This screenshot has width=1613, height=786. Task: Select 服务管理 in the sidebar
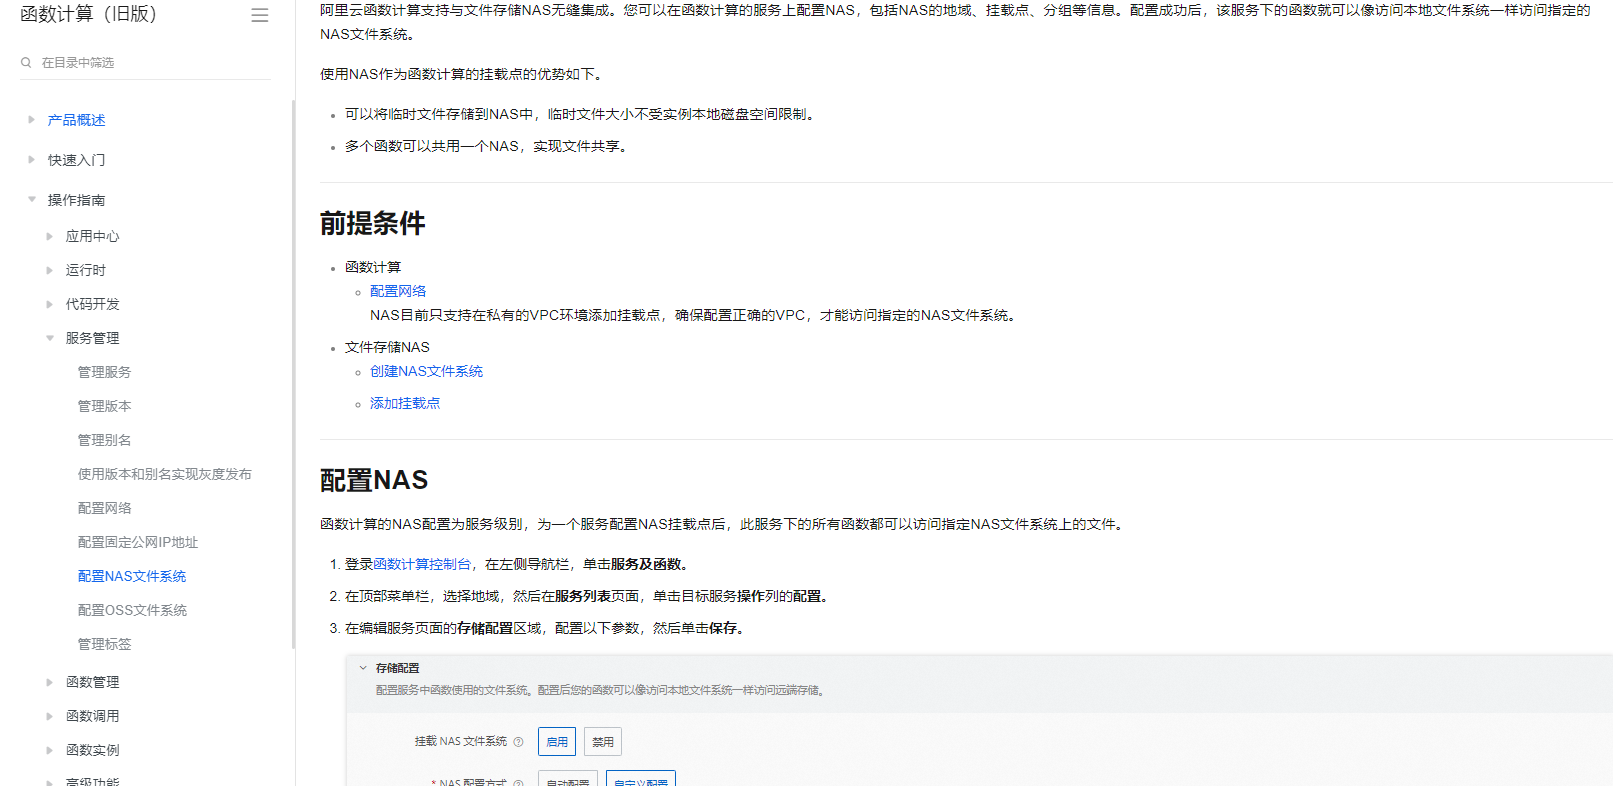92,338
